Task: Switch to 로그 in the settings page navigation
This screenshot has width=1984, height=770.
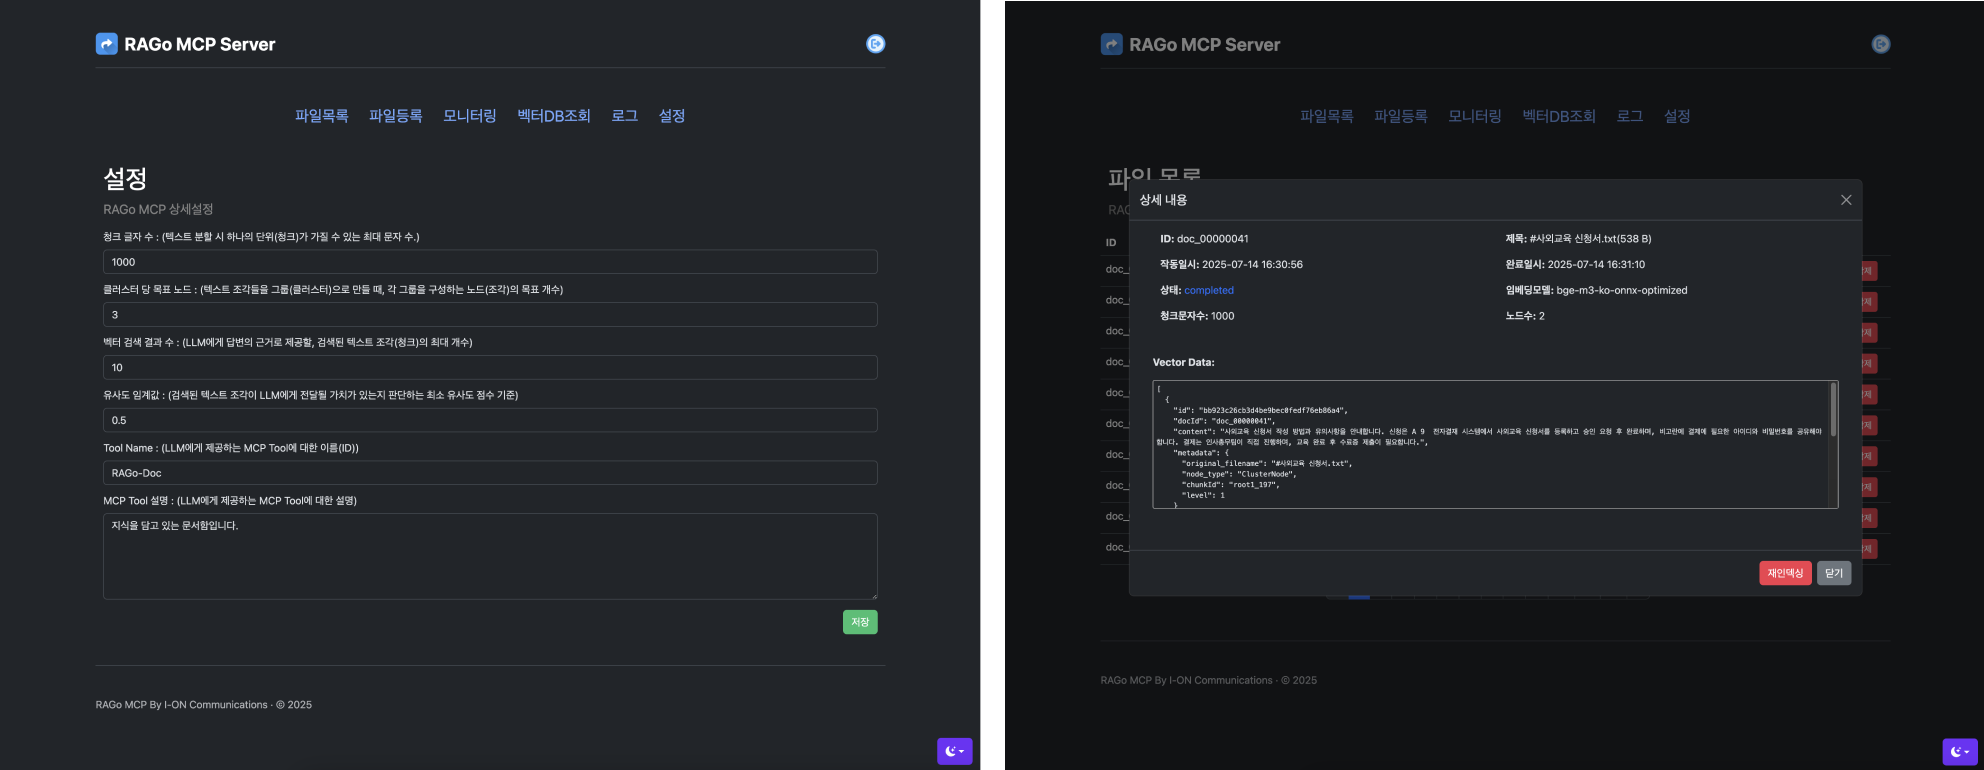Action: pyautogui.click(x=624, y=116)
